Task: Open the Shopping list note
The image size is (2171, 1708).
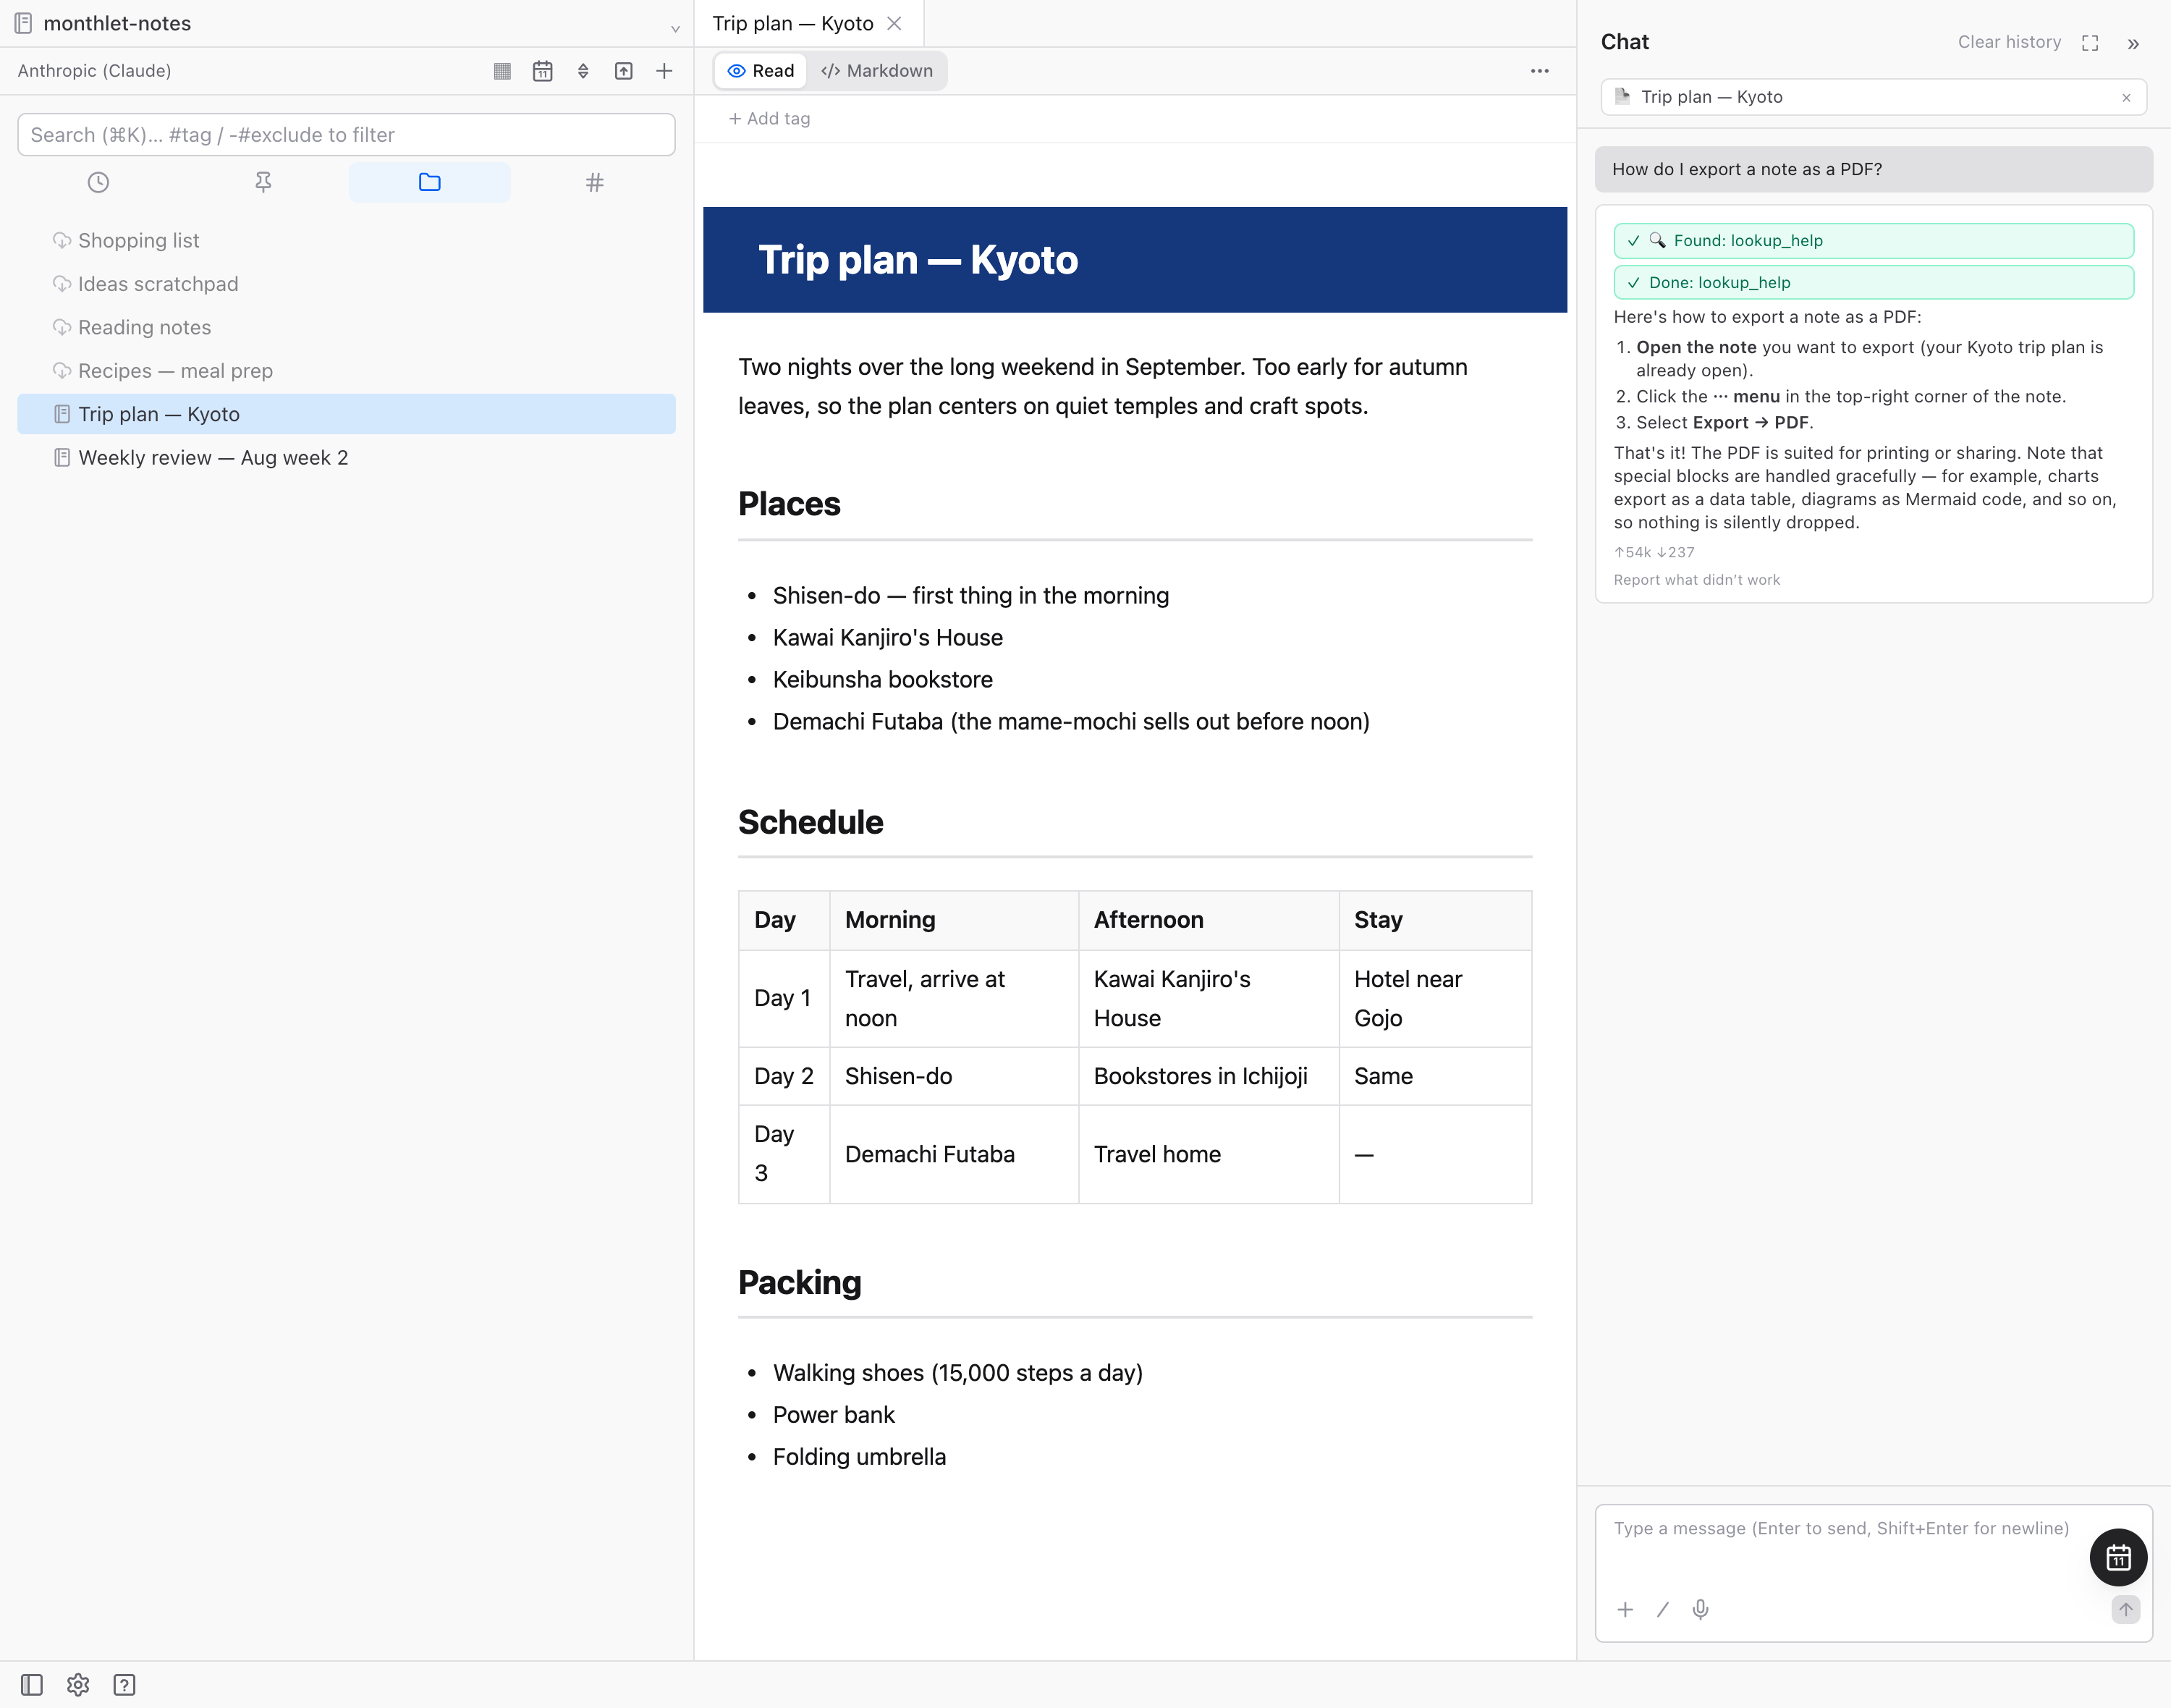Action: [346, 240]
